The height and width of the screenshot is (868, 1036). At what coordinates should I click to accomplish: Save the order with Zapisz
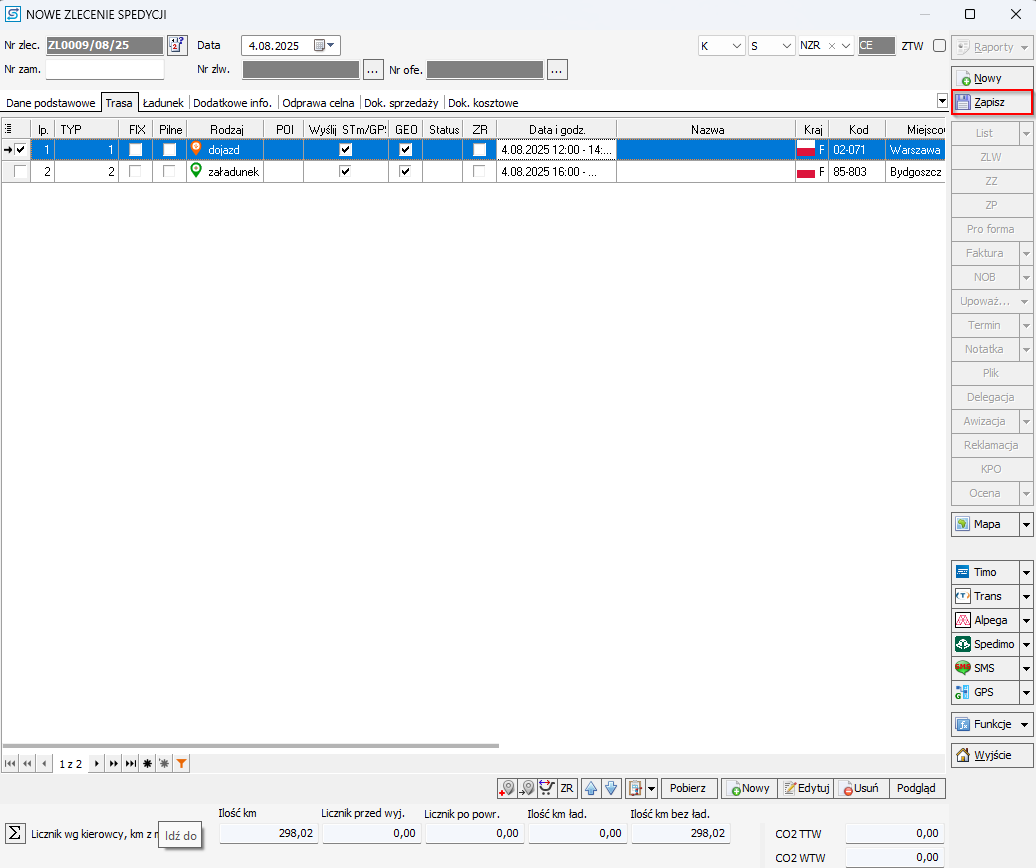(991, 102)
